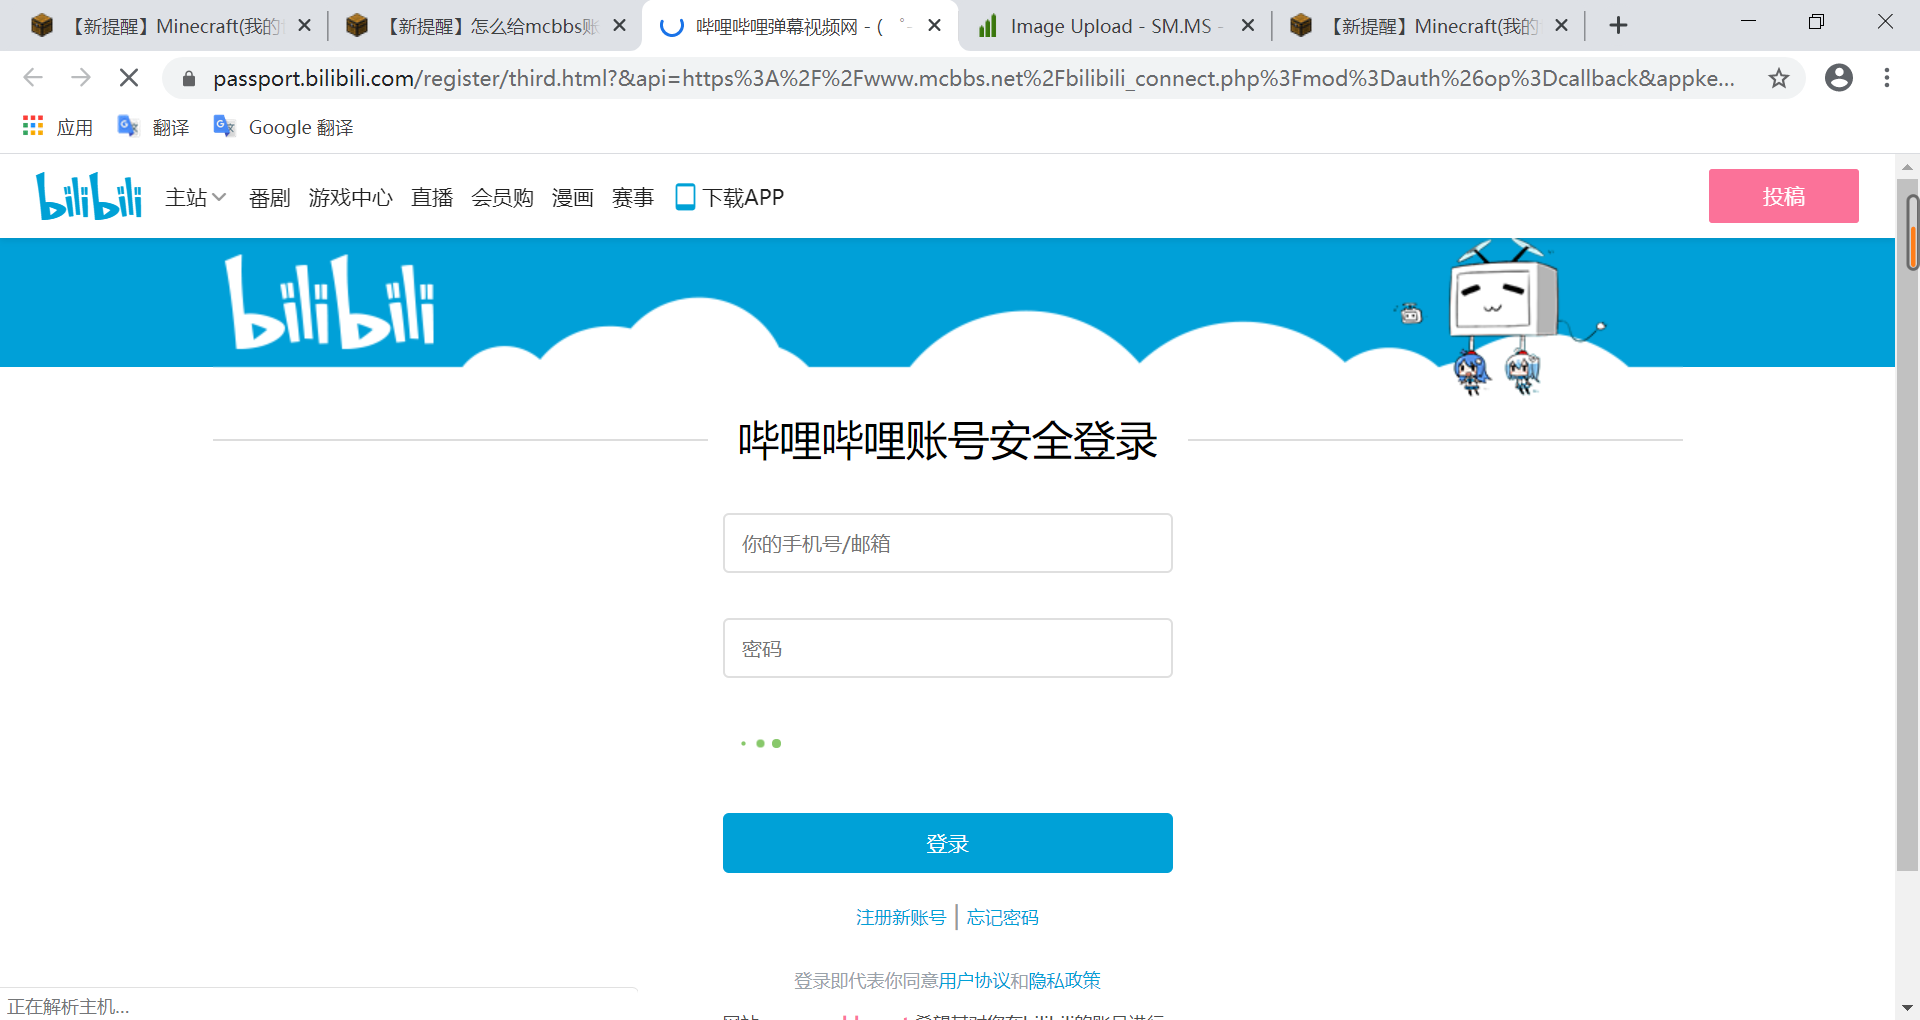Open the 主站 dropdown menu

[196, 197]
